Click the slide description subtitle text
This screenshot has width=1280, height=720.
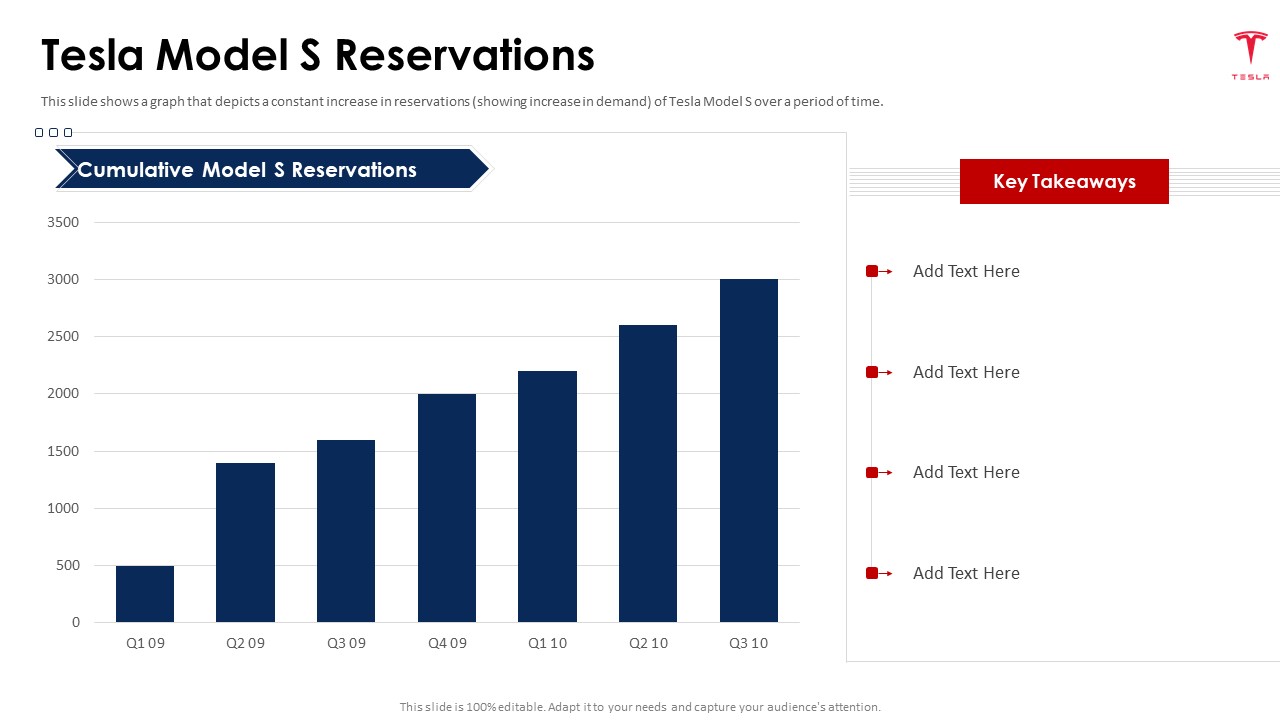[462, 101]
